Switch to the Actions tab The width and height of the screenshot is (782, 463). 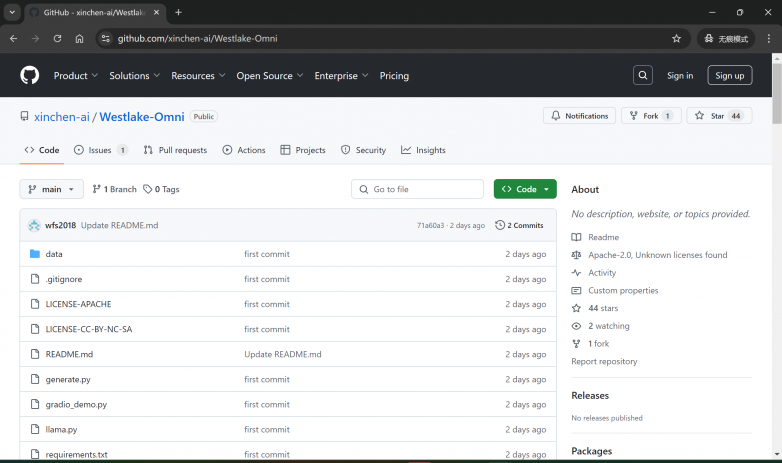244,150
